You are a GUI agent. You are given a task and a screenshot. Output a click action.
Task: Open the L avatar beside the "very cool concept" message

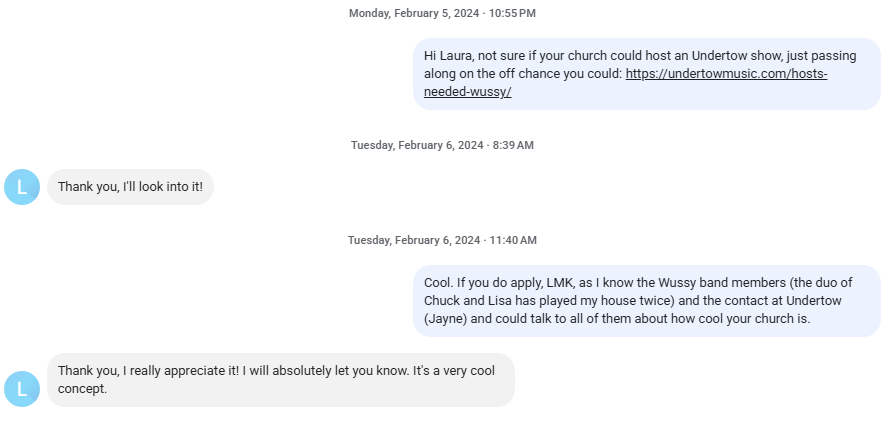(22, 389)
